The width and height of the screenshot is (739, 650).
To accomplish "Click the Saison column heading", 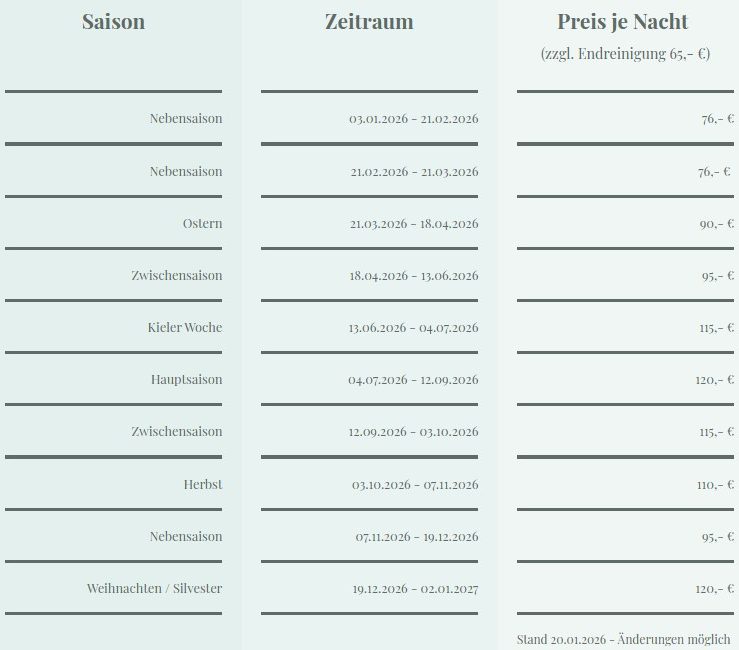I will (113, 22).
